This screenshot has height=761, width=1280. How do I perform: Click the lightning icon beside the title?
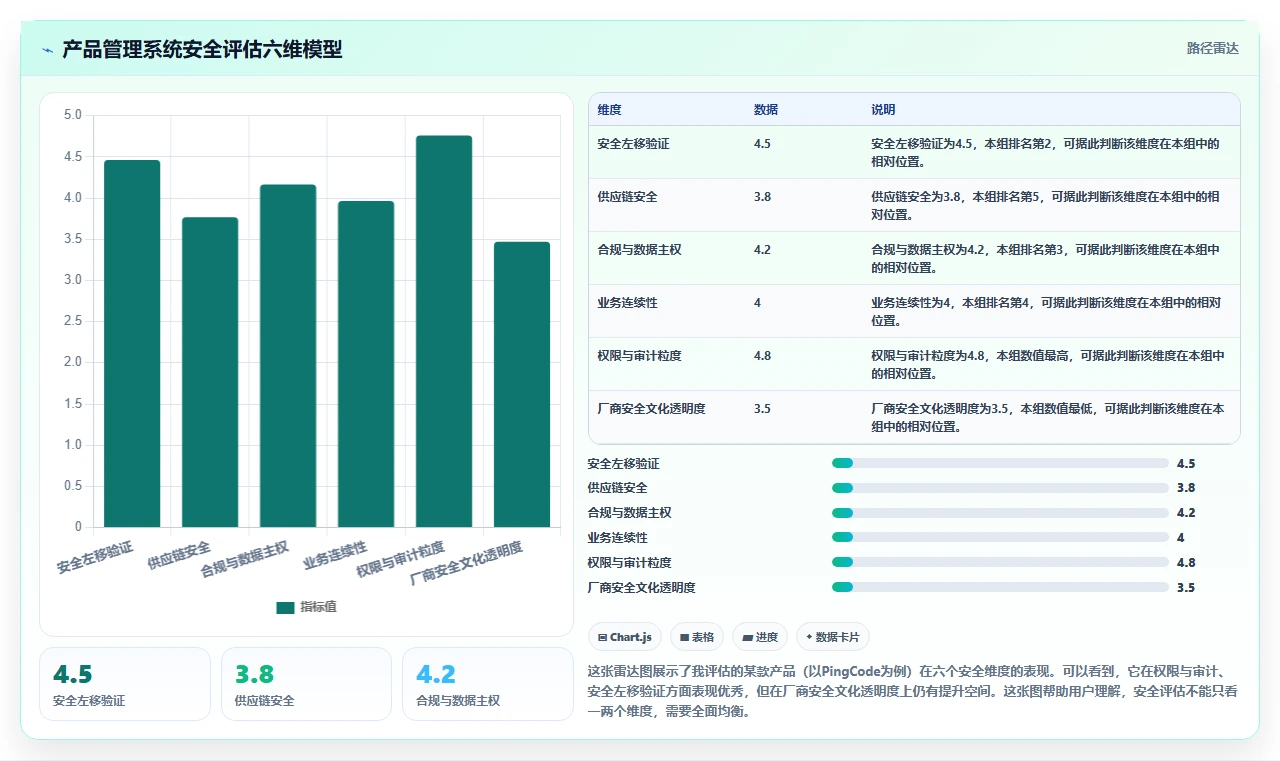click(47, 50)
